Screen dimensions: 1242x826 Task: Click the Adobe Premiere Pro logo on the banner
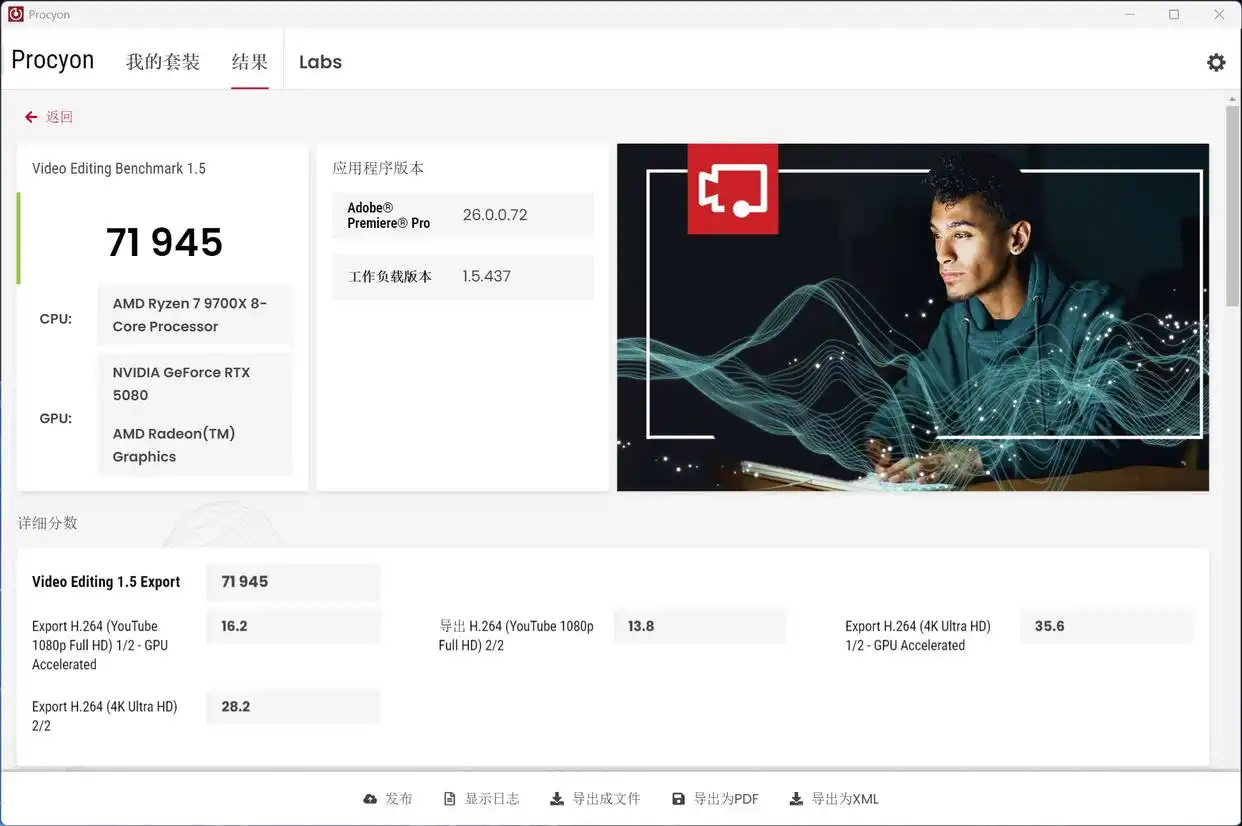732,189
